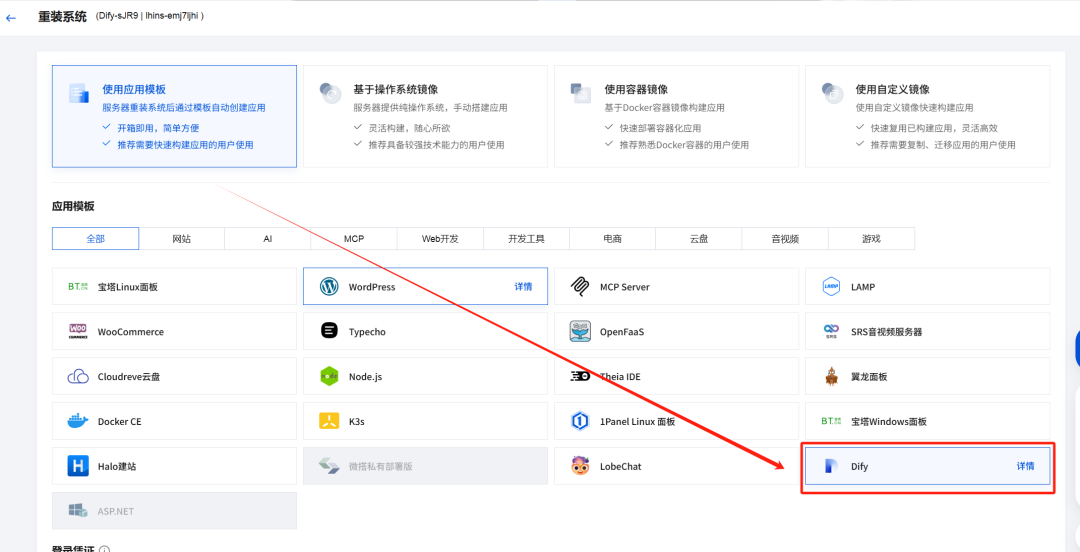Select the Halo建站 template name

pos(117,467)
